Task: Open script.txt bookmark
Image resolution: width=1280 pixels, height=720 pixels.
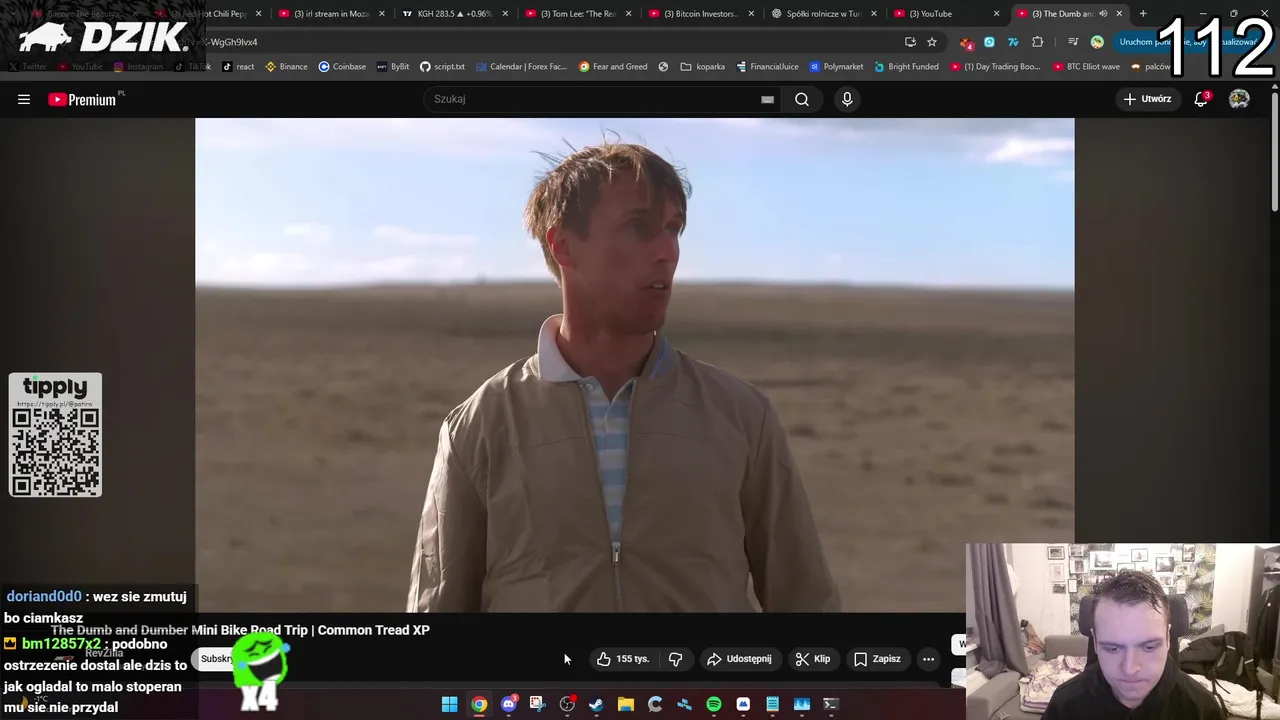Action: pos(442,67)
